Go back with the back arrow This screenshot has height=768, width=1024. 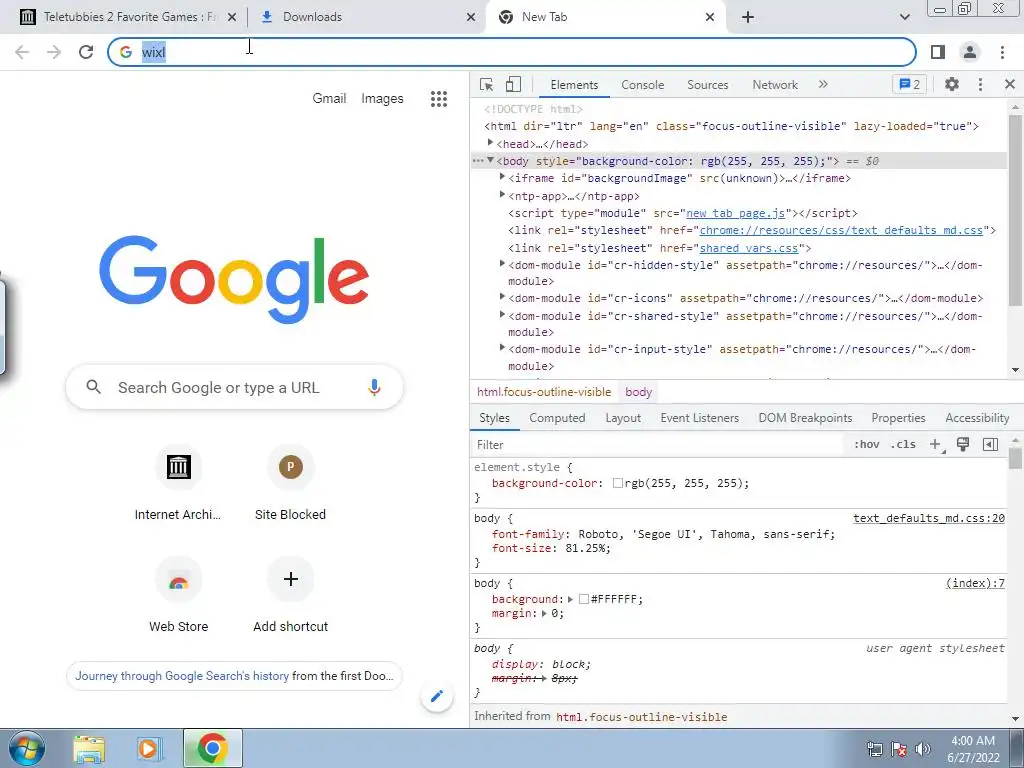click(22, 52)
